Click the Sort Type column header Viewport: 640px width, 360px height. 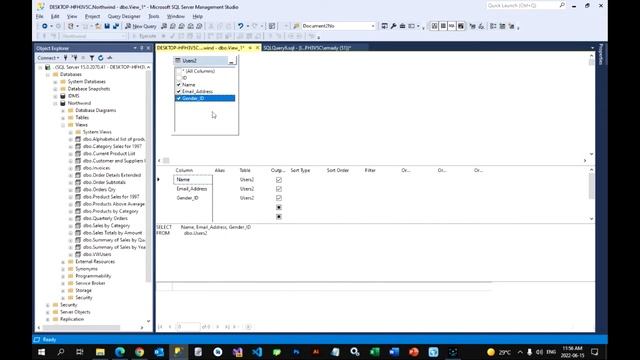(x=300, y=170)
